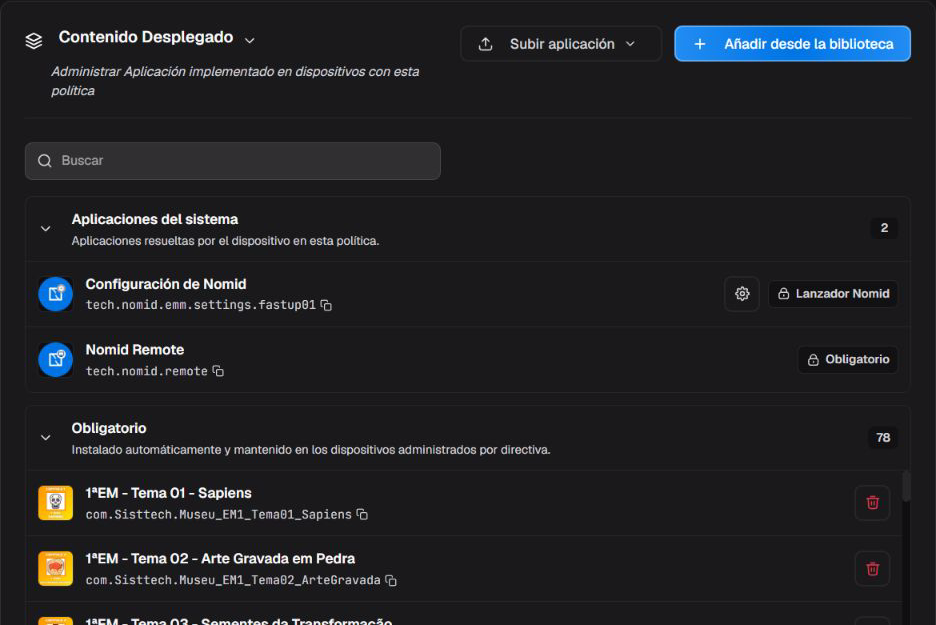The height and width of the screenshot is (625, 936).
Task: Click the layers icon beside Contenido Desplegado
Action: coord(34,41)
